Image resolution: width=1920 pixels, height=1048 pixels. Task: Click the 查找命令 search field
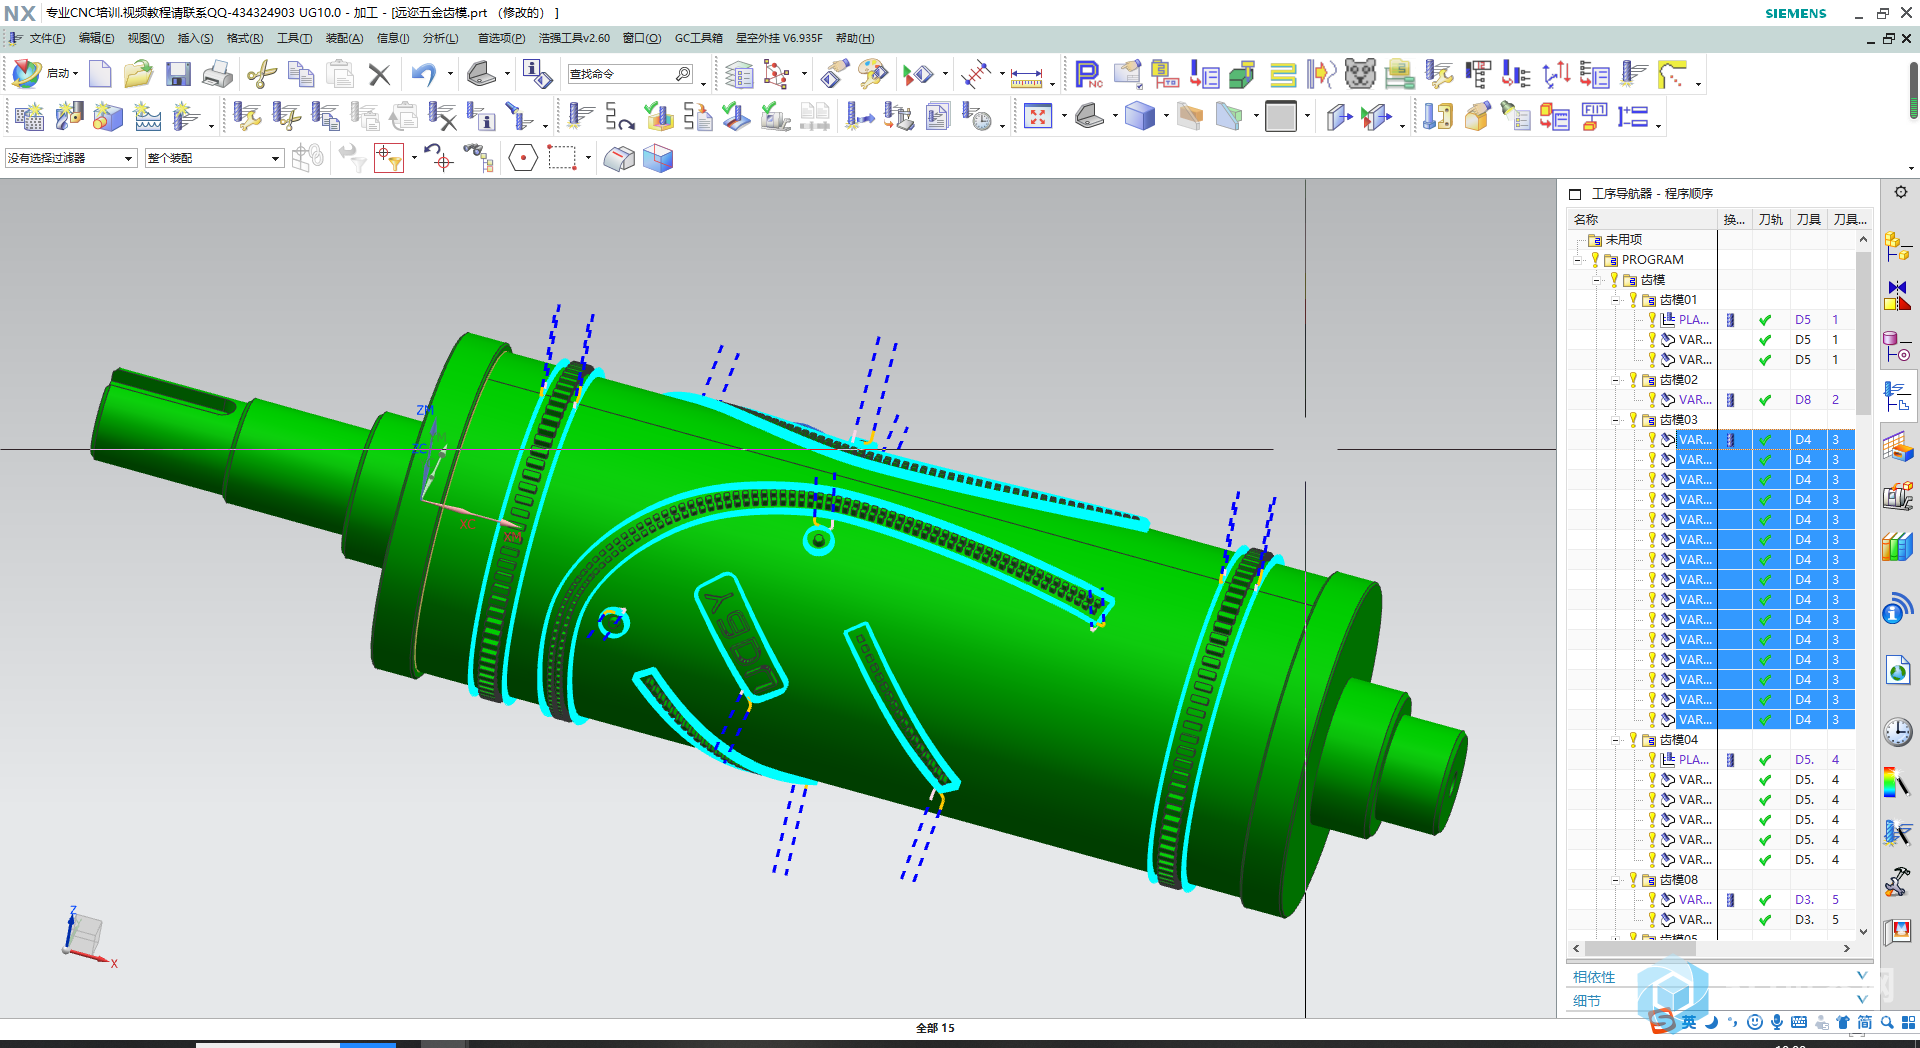point(630,74)
